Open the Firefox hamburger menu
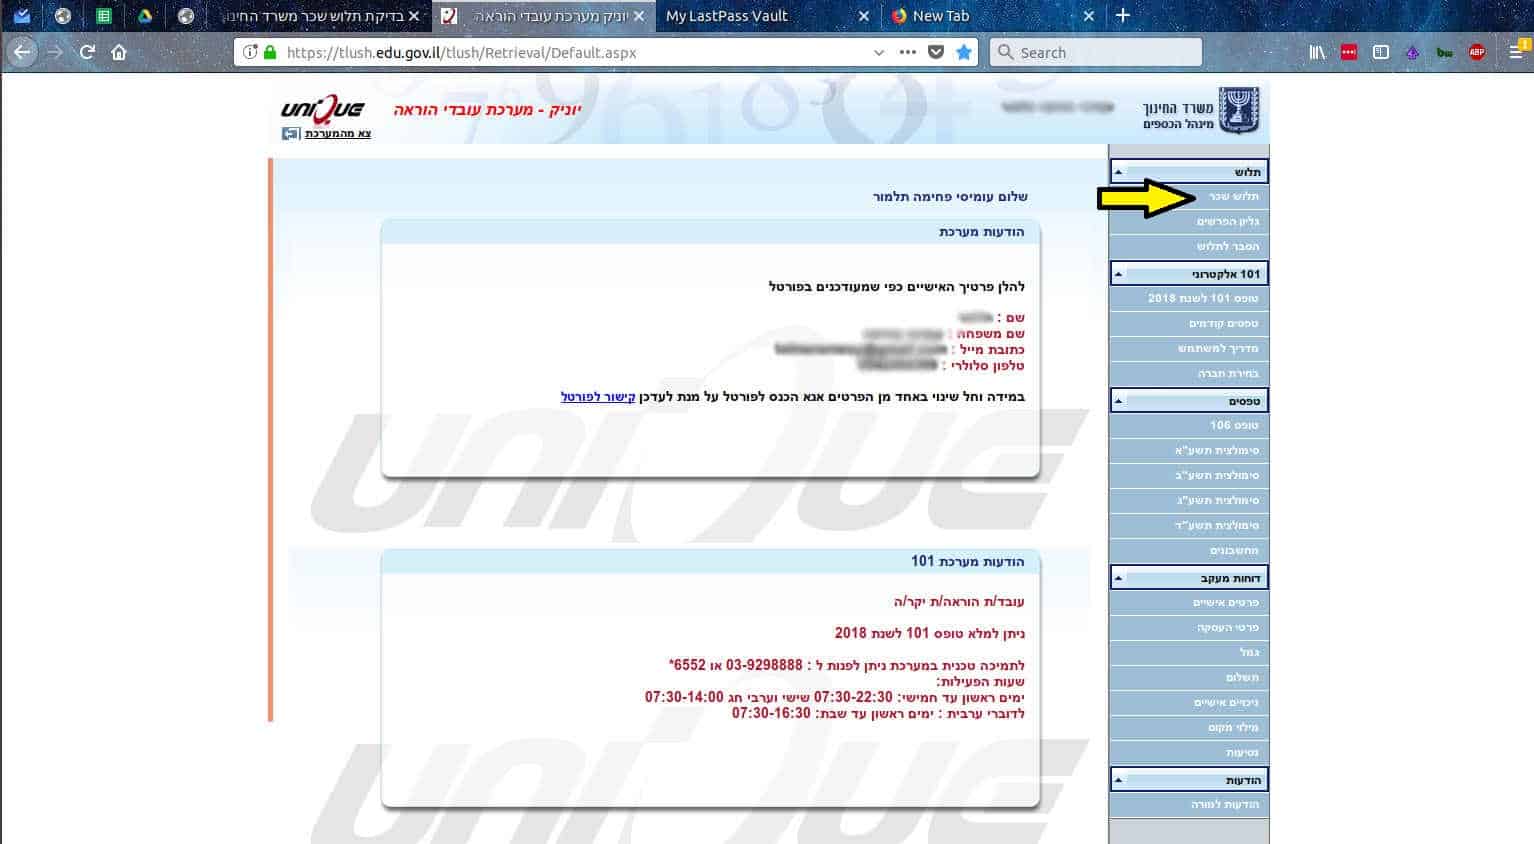This screenshot has height=844, width=1534. (x=1516, y=52)
